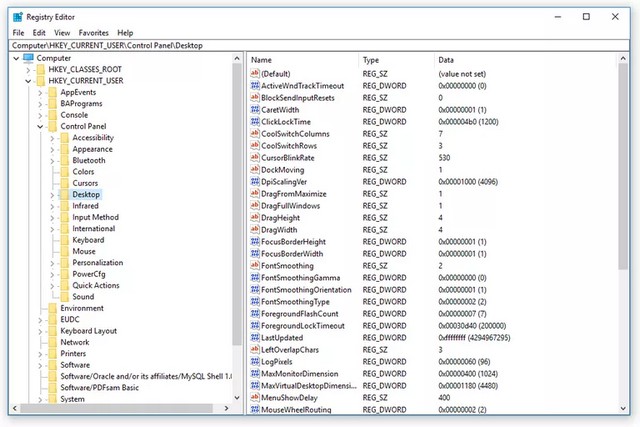Select the International key
Image resolution: width=640 pixels, height=427 pixels.
pos(94,229)
